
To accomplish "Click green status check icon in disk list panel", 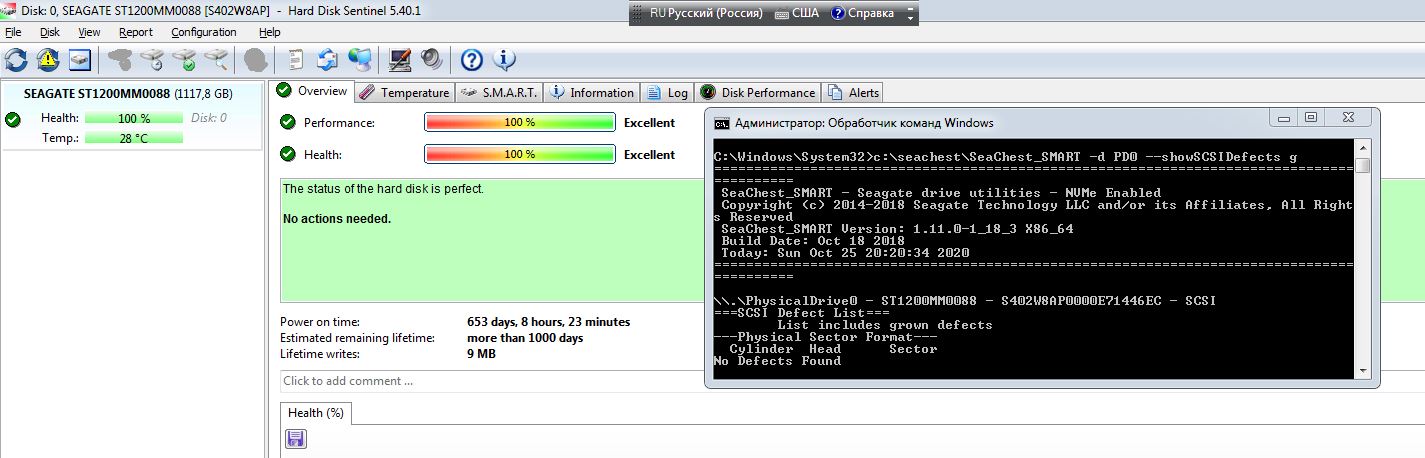I will pos(12,119).
